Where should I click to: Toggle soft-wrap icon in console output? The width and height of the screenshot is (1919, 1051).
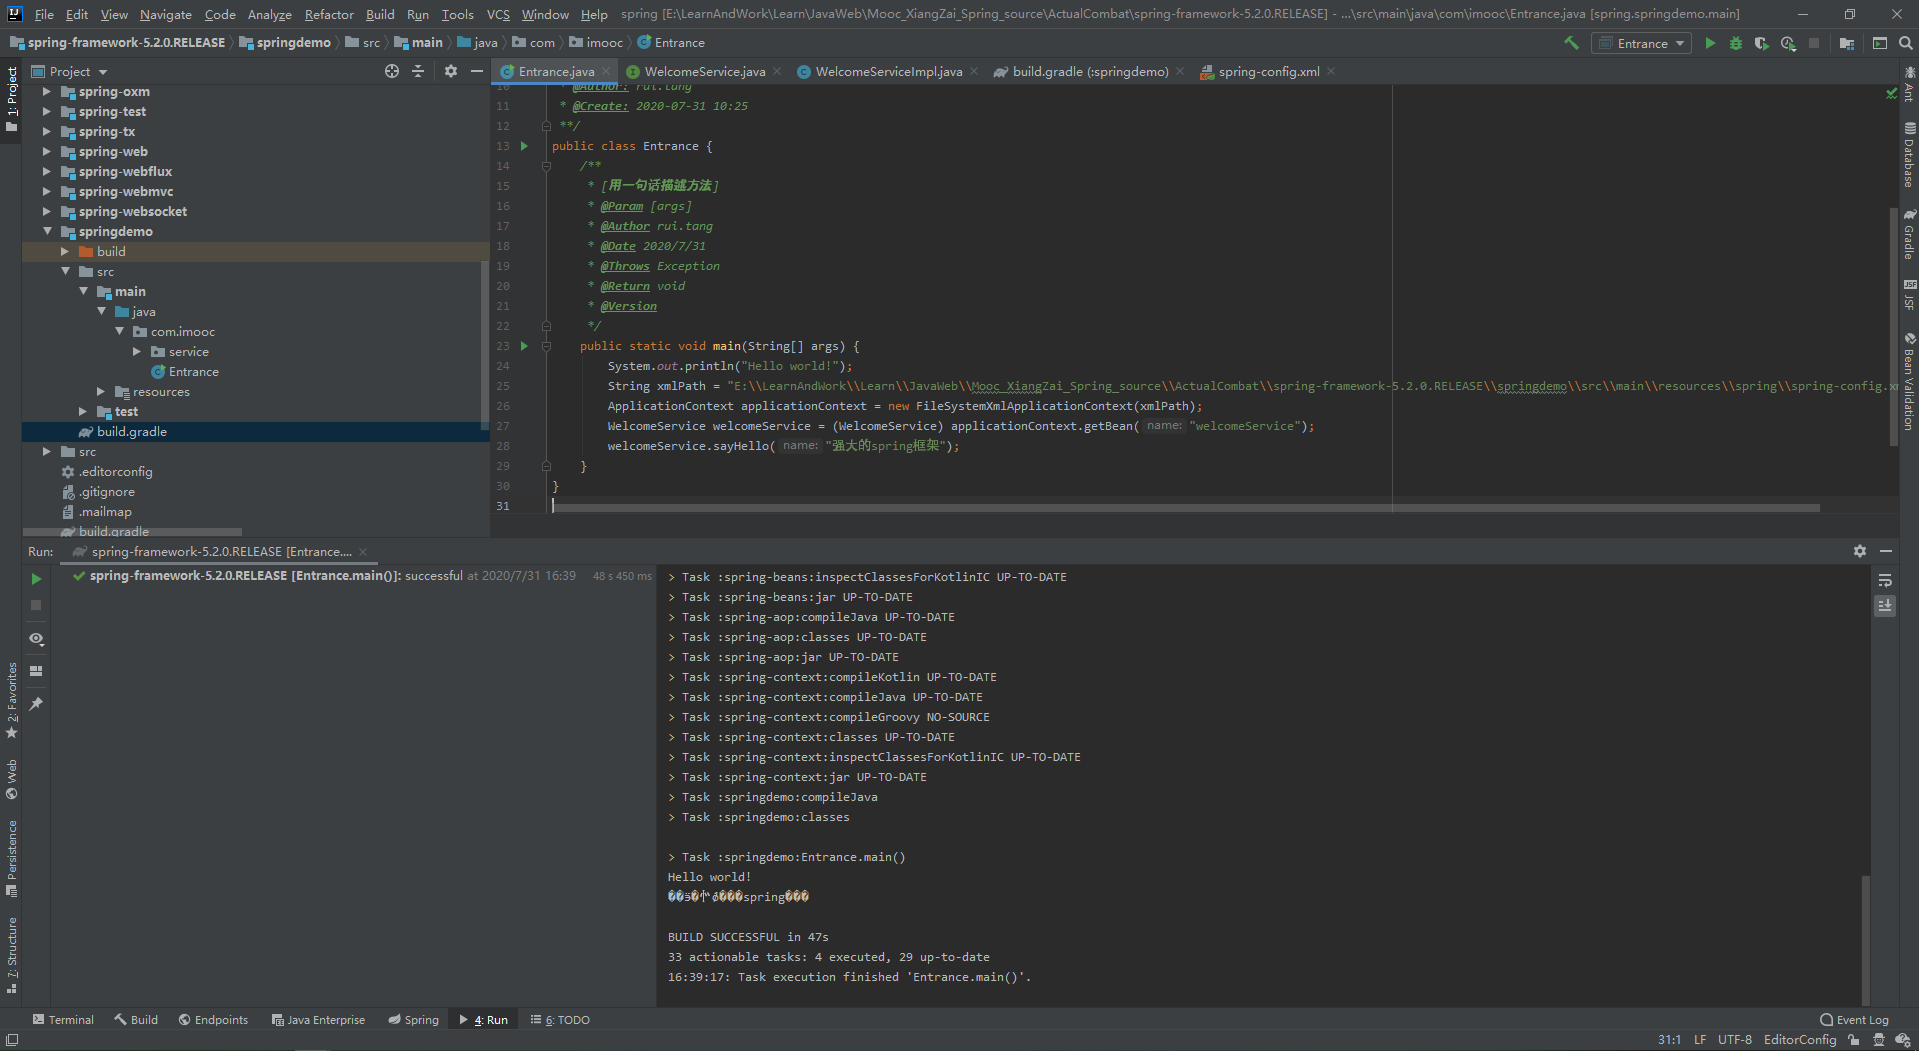(1885, 580)
